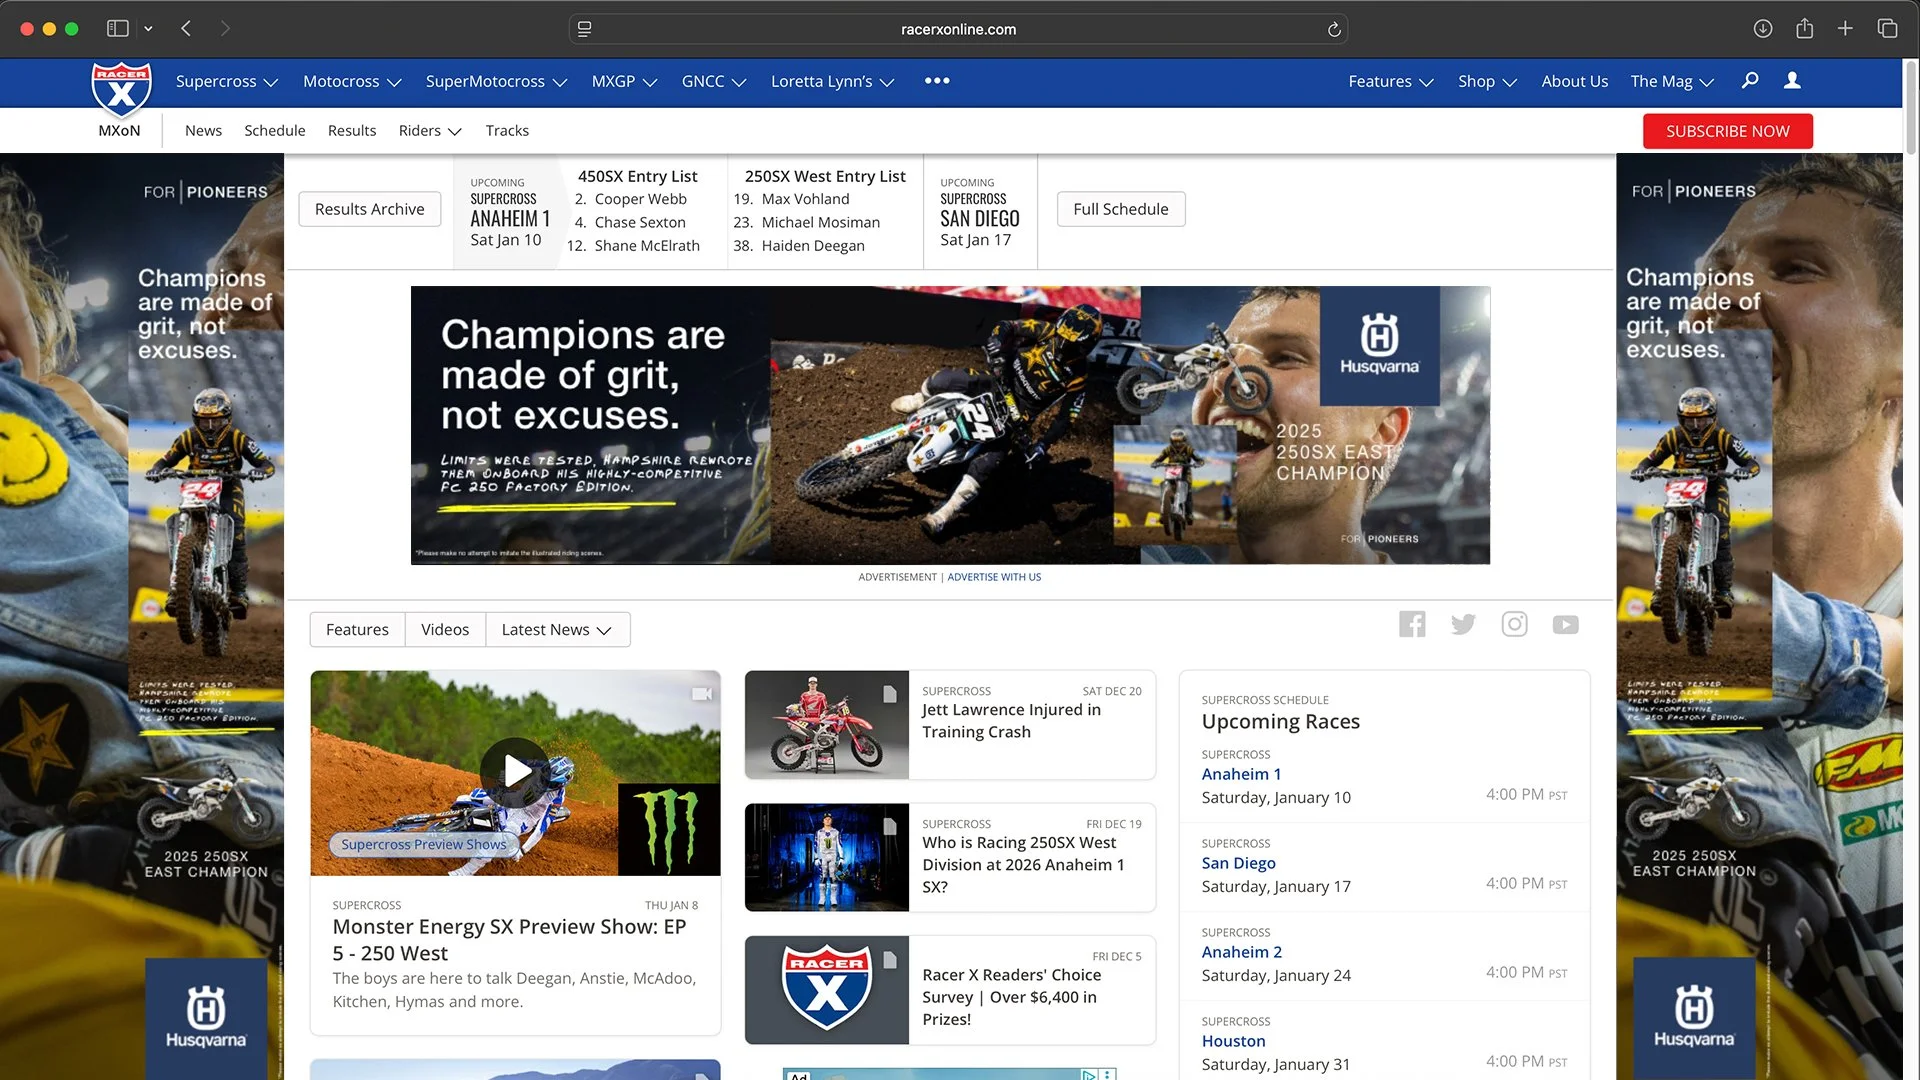Expand the Supercross navigation dropdown
This screenshot has width=1920, height=1080.
[226, 82]
